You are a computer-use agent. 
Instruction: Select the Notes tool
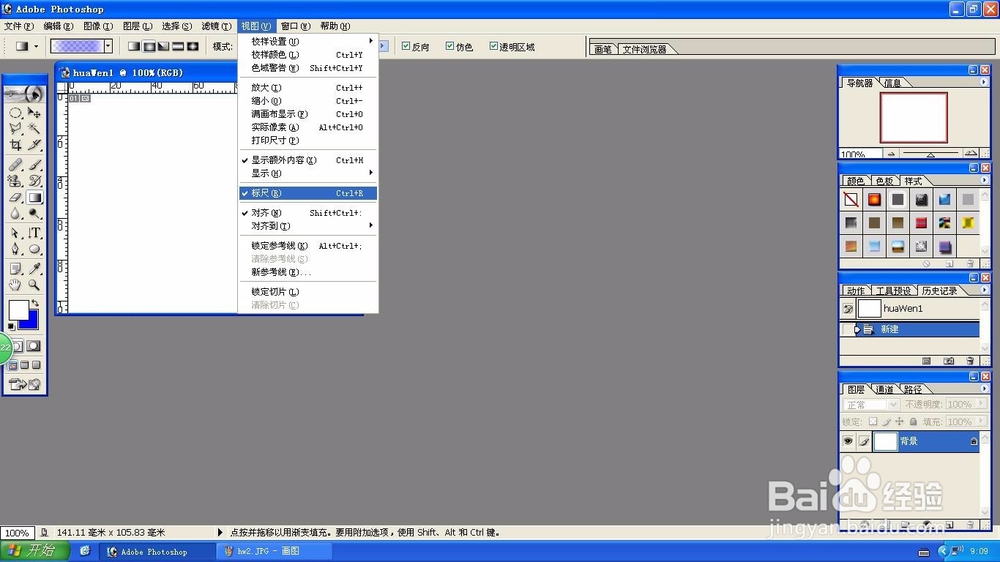[15, 269]
